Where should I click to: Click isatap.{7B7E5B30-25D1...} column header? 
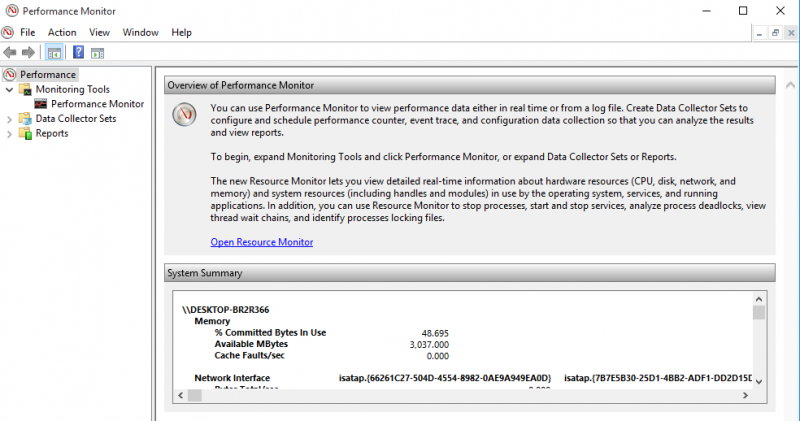[x=658, y=378]
